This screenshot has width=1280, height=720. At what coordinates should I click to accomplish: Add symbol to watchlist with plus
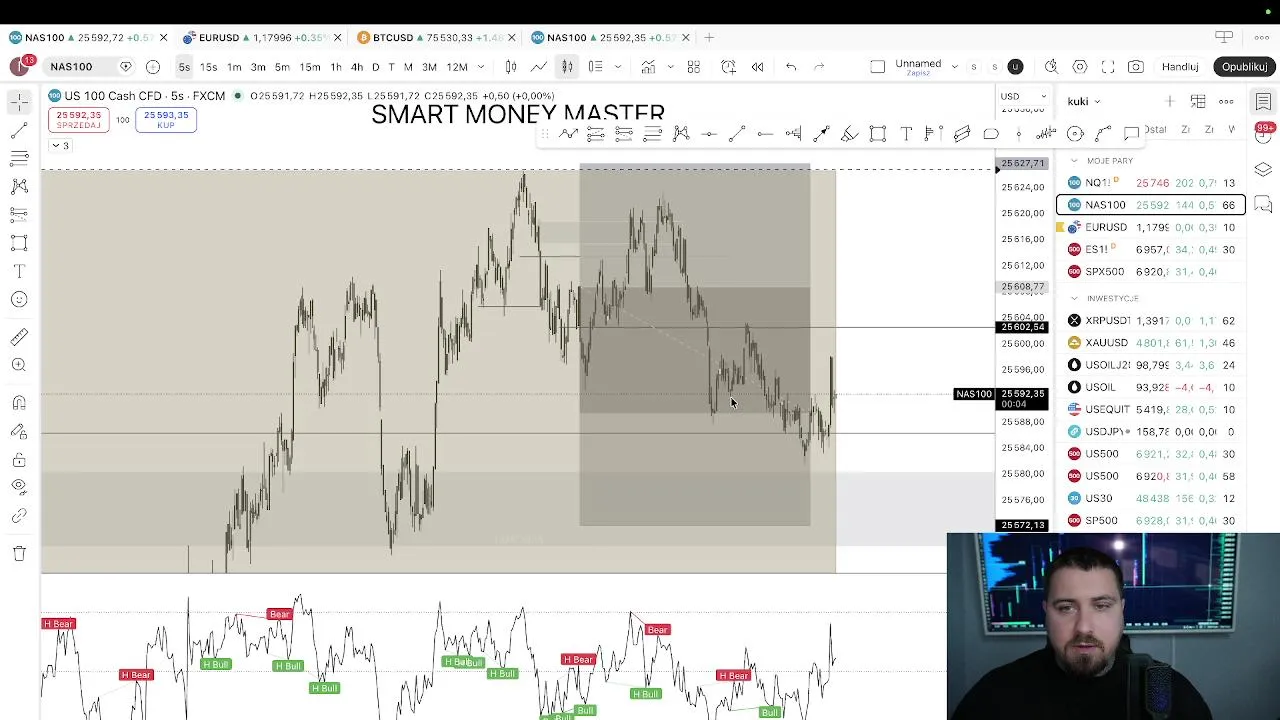tap(1170, 101)
